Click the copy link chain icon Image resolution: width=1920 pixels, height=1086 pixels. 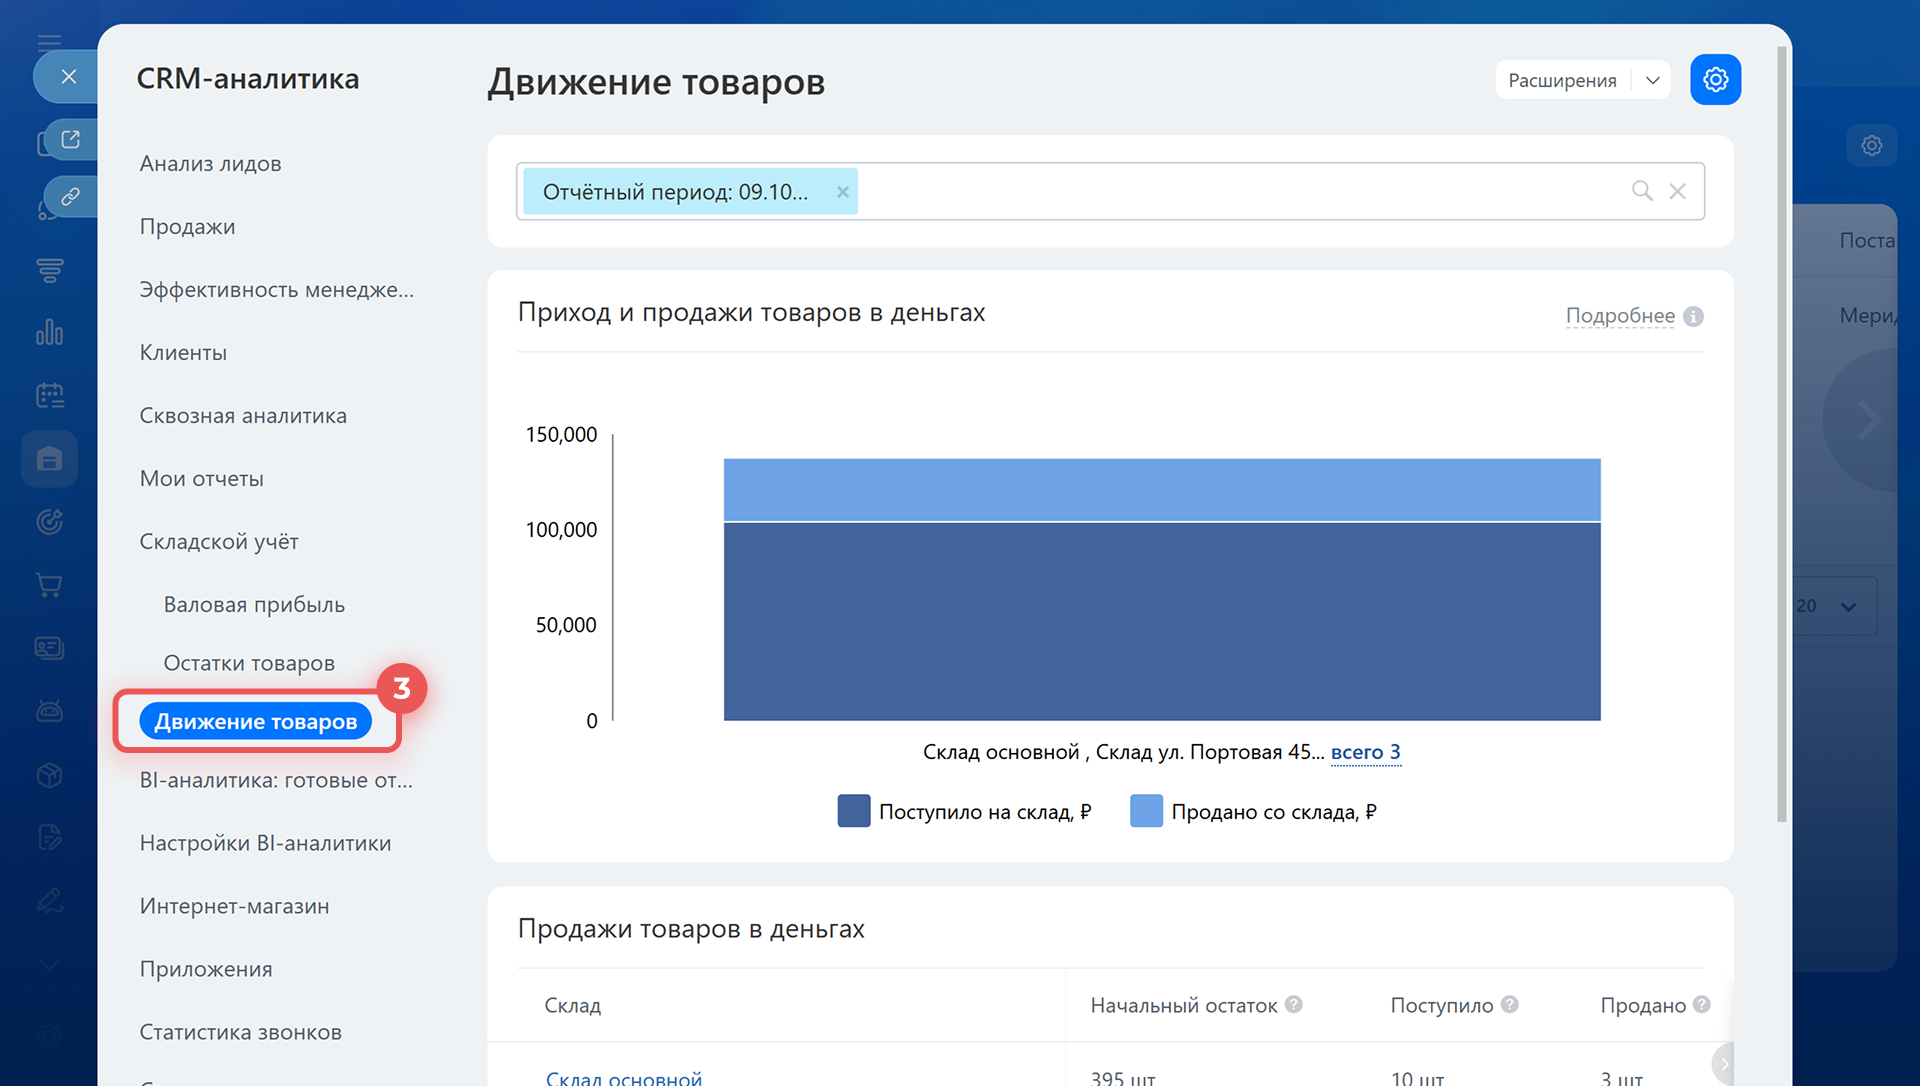pos(70,196)
